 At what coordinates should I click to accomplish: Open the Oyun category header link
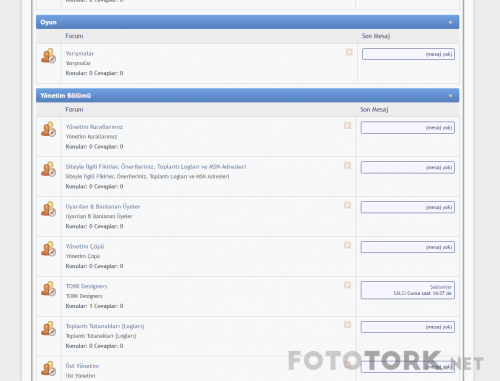tap(49, 22)
